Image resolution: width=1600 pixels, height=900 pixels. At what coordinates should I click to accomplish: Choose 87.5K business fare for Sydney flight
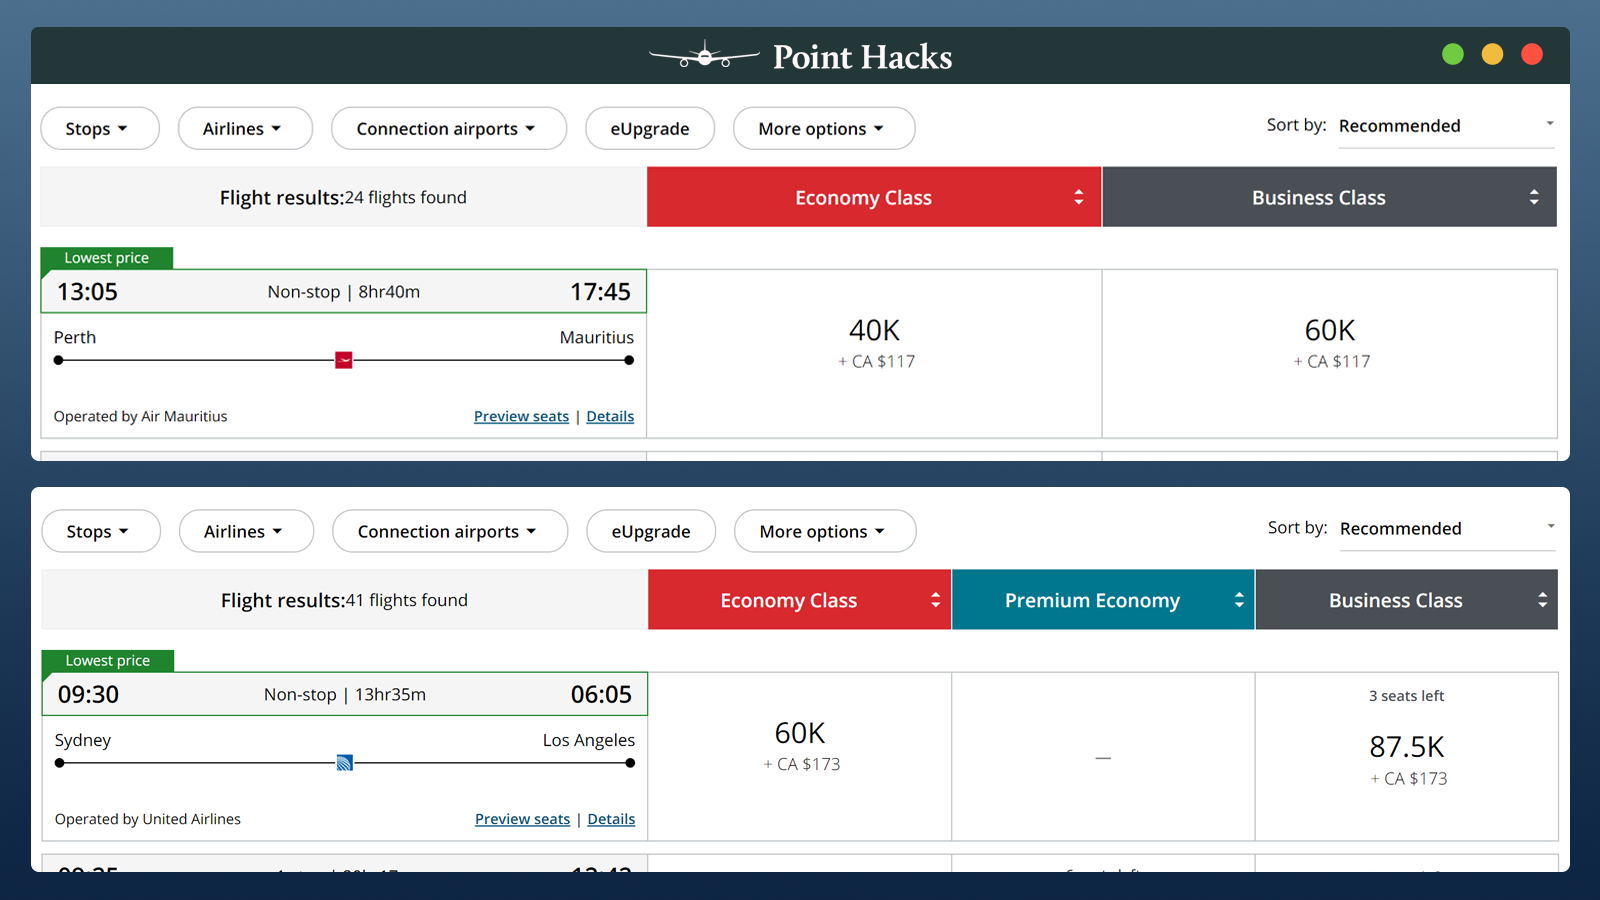point(1407,756)
